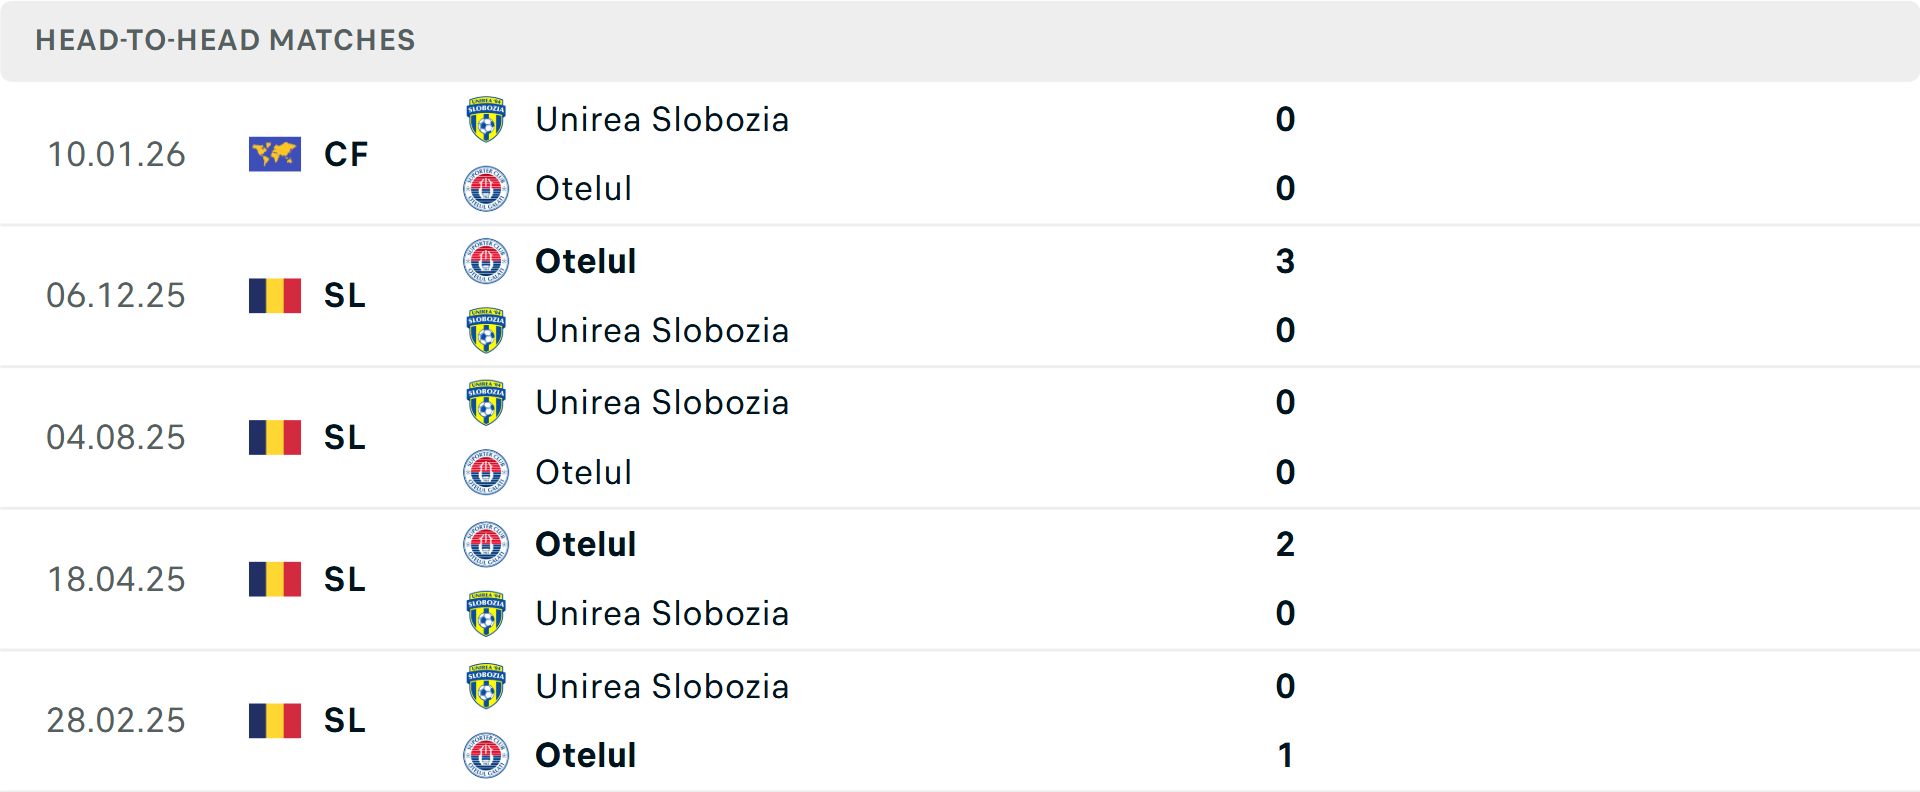Select the Unirea Slobozia crest in the 04.08.25 match
The width and height of the screenshot is (1920, 792).
click(x=486, y=403)
